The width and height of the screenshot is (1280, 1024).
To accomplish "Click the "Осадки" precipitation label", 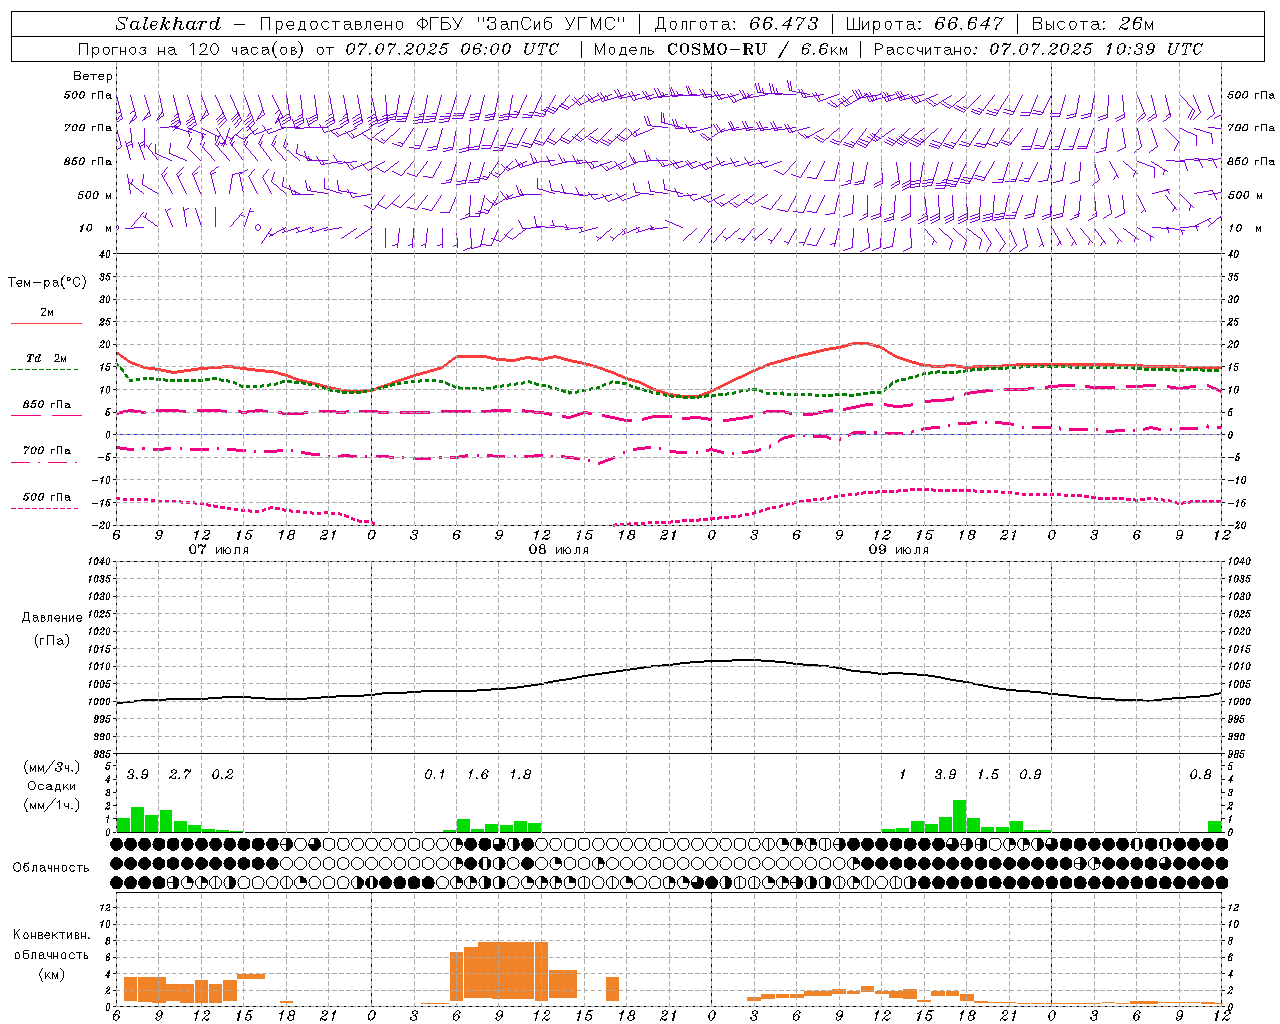I will click(52, 786).
